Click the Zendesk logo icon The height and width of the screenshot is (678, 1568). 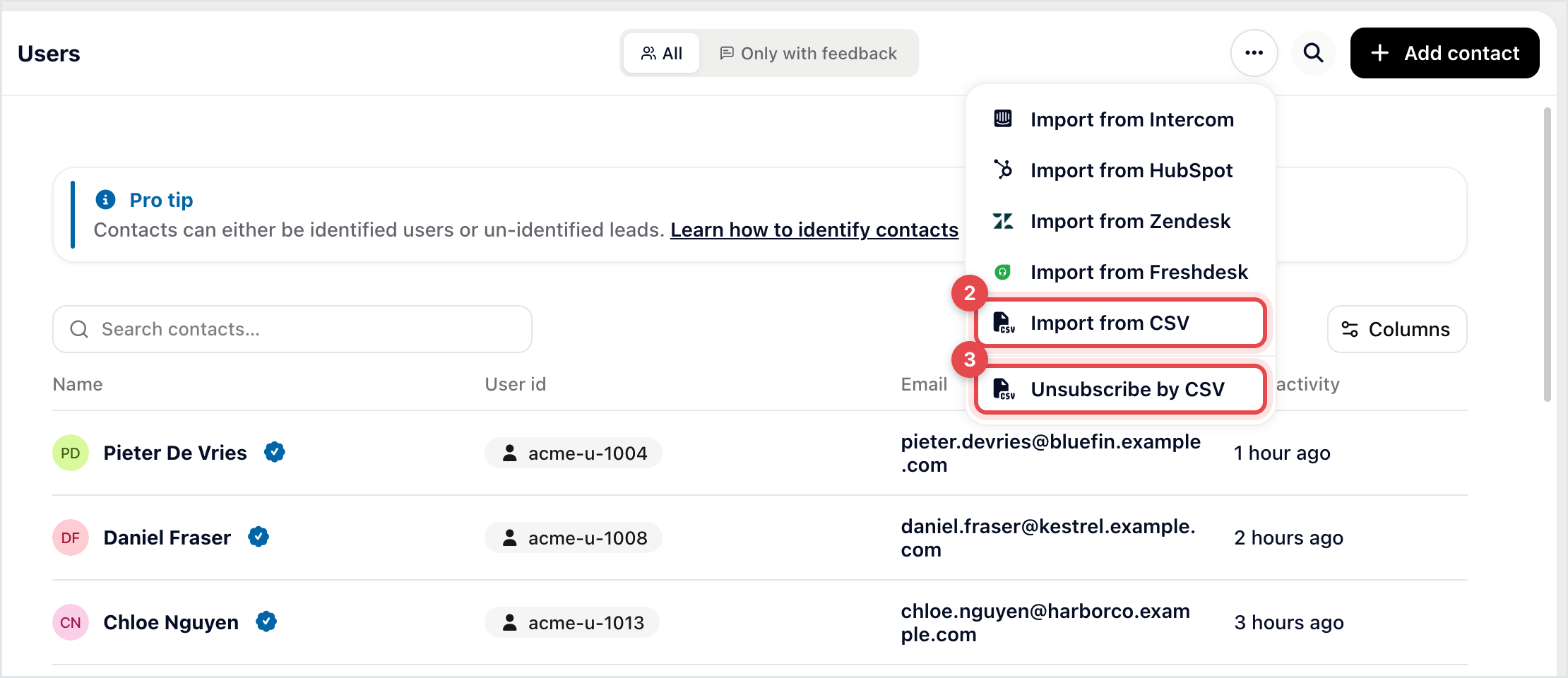[x=1003, y=221]
